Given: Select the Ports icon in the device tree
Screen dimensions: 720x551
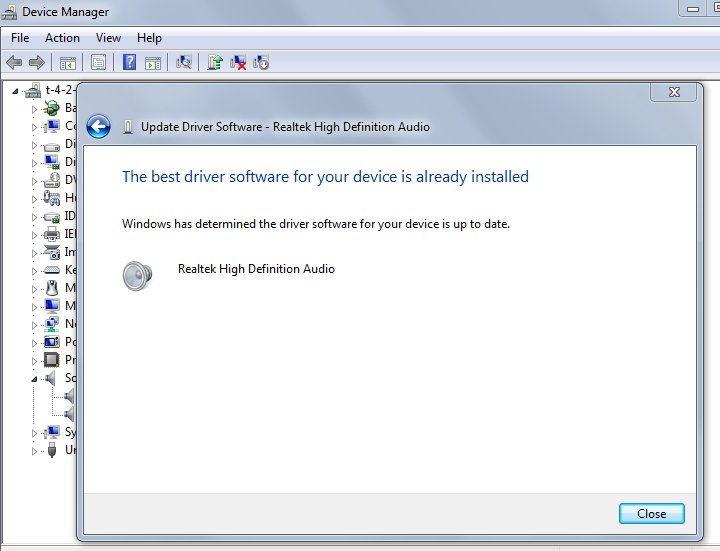Looking at the screenshot, I should pyautogui.click(x=51, y=342).
